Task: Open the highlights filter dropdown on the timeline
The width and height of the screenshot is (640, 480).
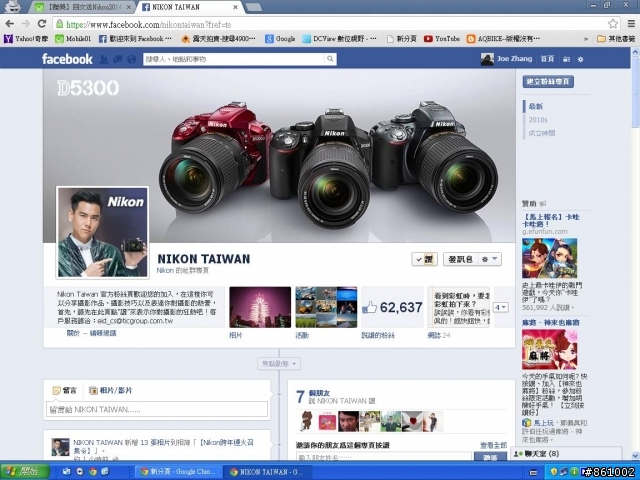Action: tap(279, 363)
